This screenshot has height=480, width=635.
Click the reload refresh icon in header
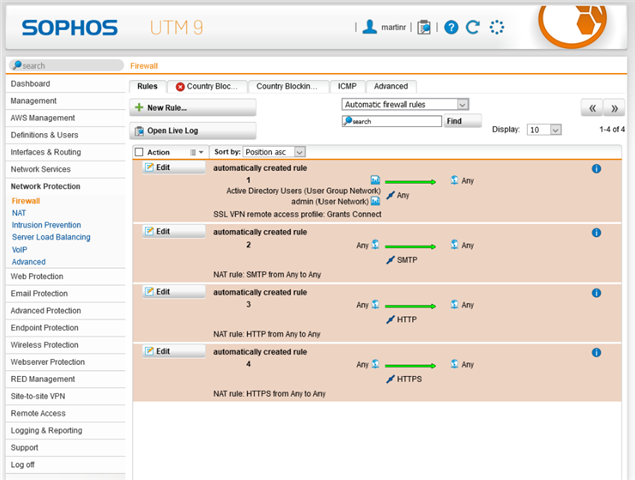[x=473, y=27]
